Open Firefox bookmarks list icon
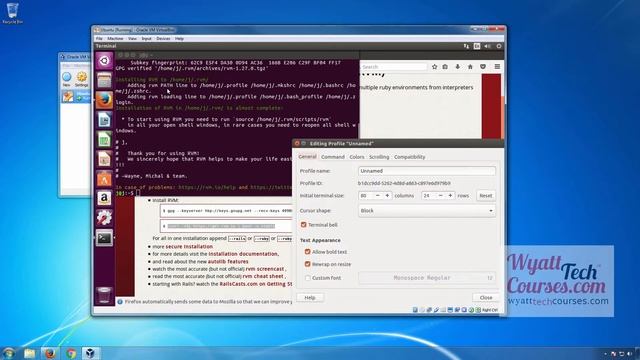Image resolution: width=640 pixels, height=360 pixels. pos(445,67)
